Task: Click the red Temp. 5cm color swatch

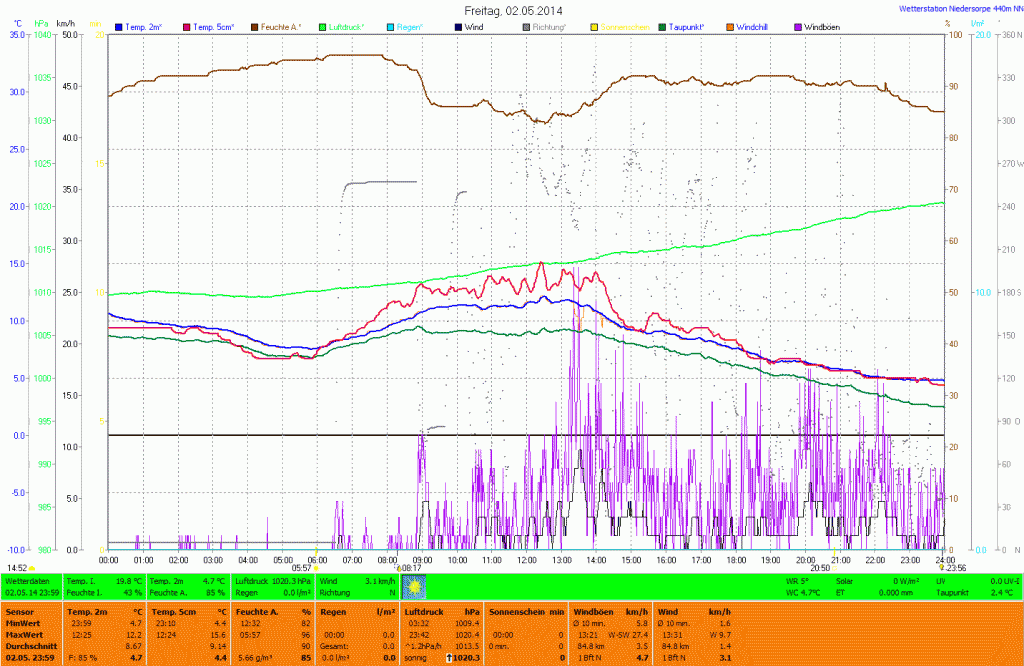Action: [187, 26]
